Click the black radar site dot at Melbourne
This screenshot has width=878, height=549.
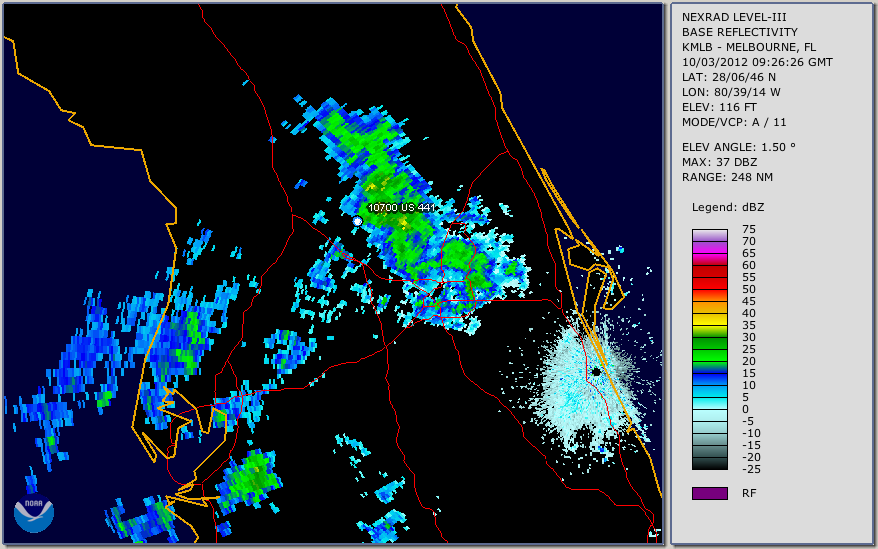596,372
